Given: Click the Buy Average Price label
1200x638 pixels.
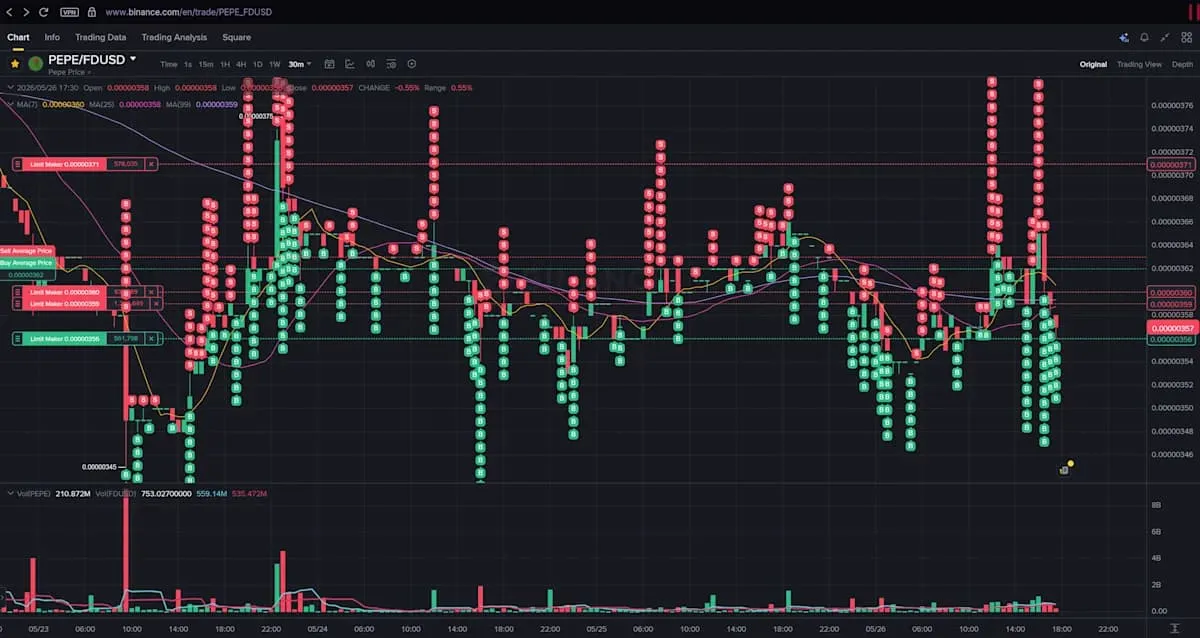Looking at the screenshot, I should (27, 263).
